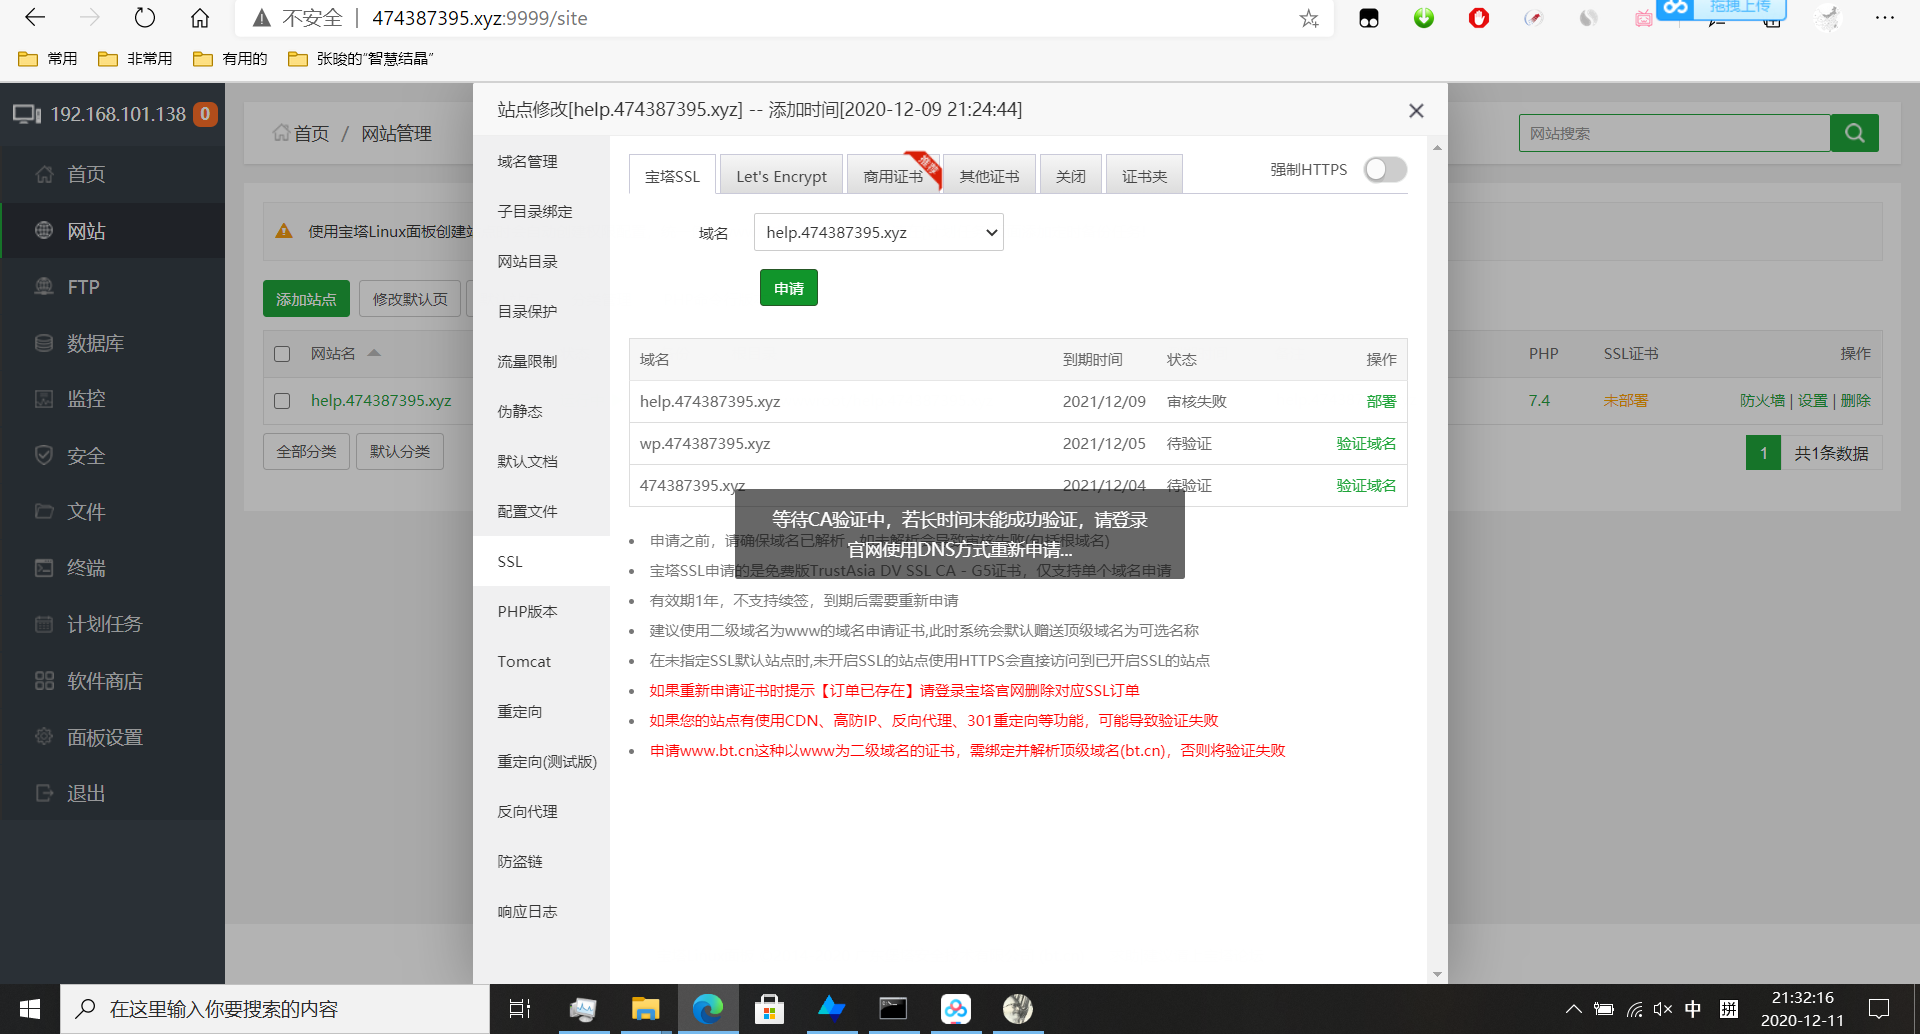Open File Explorer from taskbar
The width and height of the screenshot is (1920, 1034).
tap(645, 1009)
